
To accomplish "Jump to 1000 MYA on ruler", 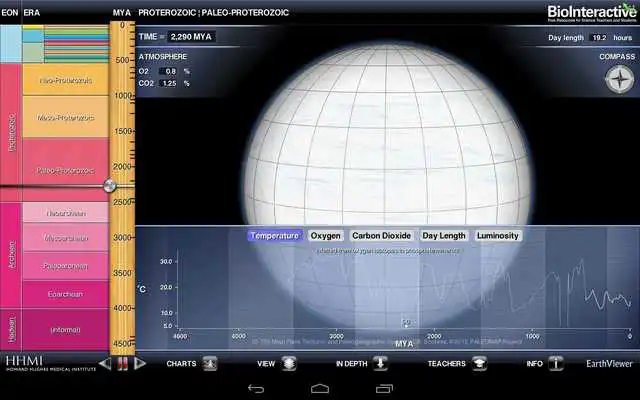I will (123, 96).
